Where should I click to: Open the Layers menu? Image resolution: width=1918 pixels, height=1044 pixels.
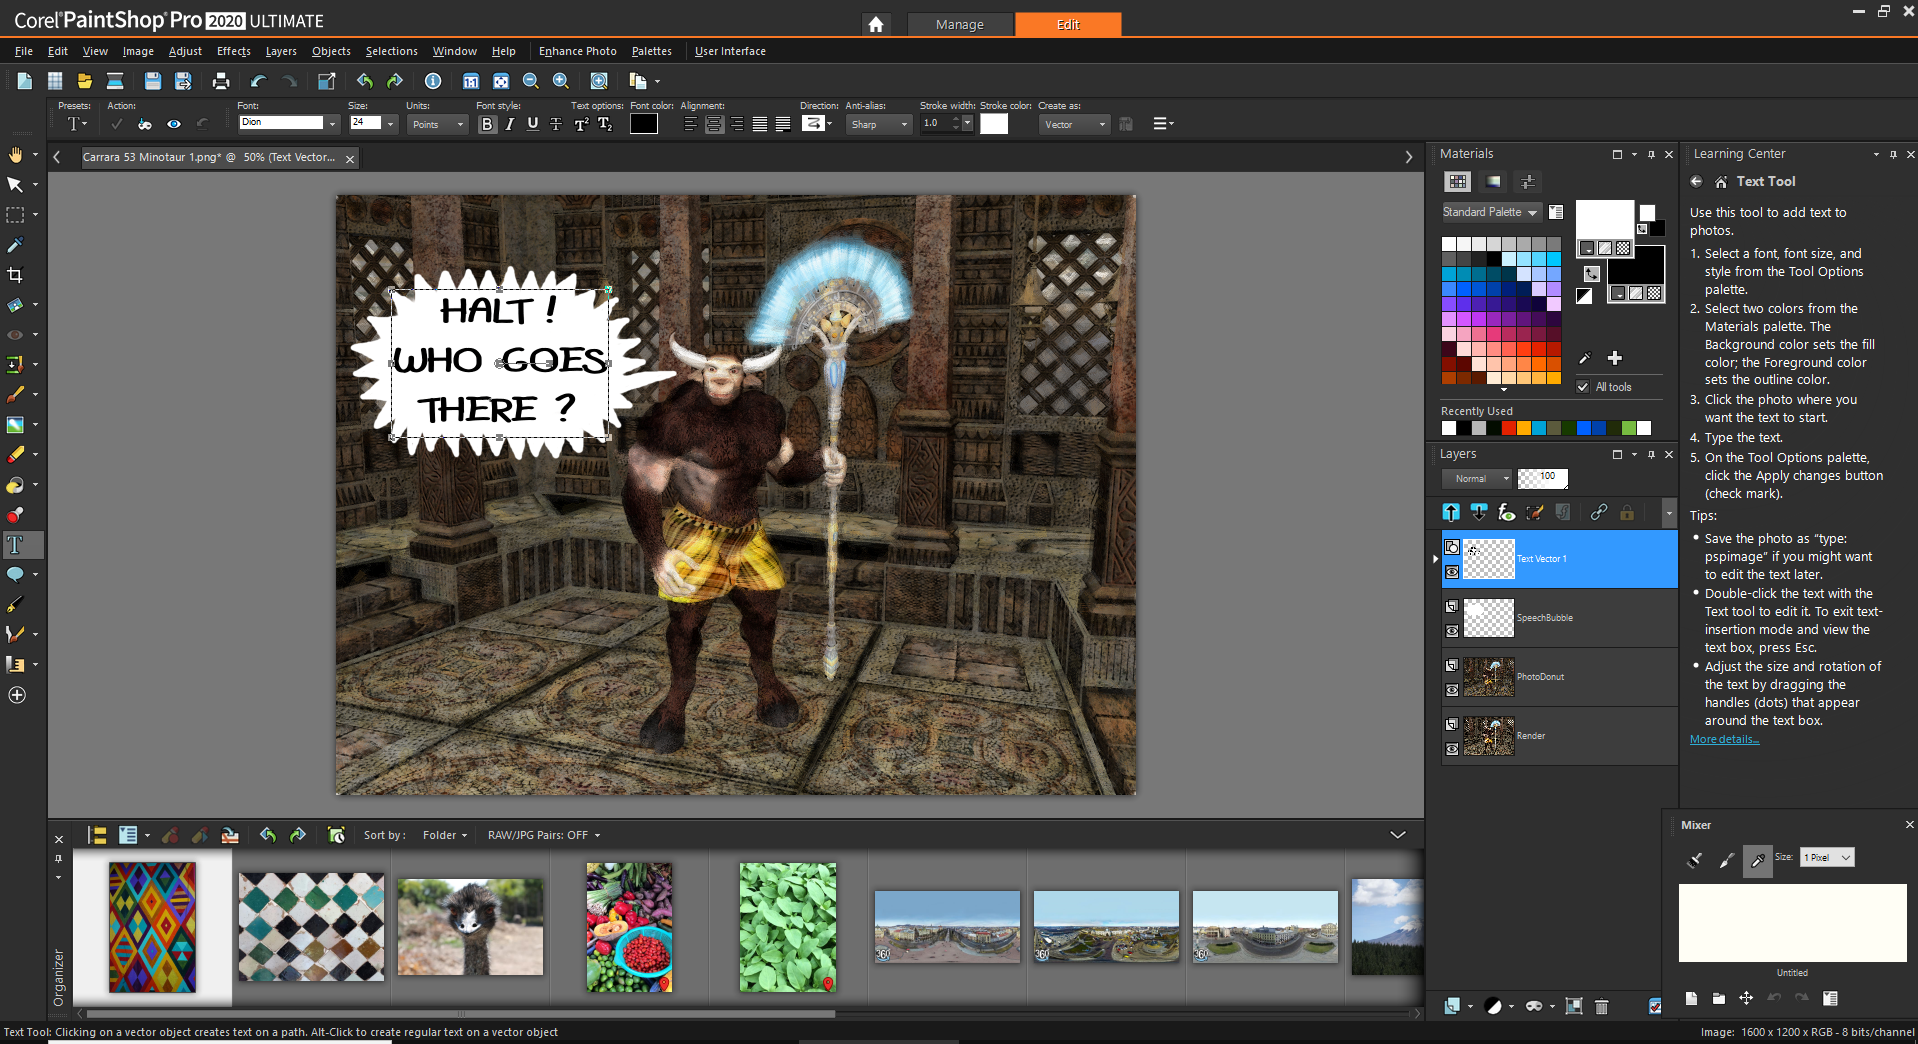(281, 51)
